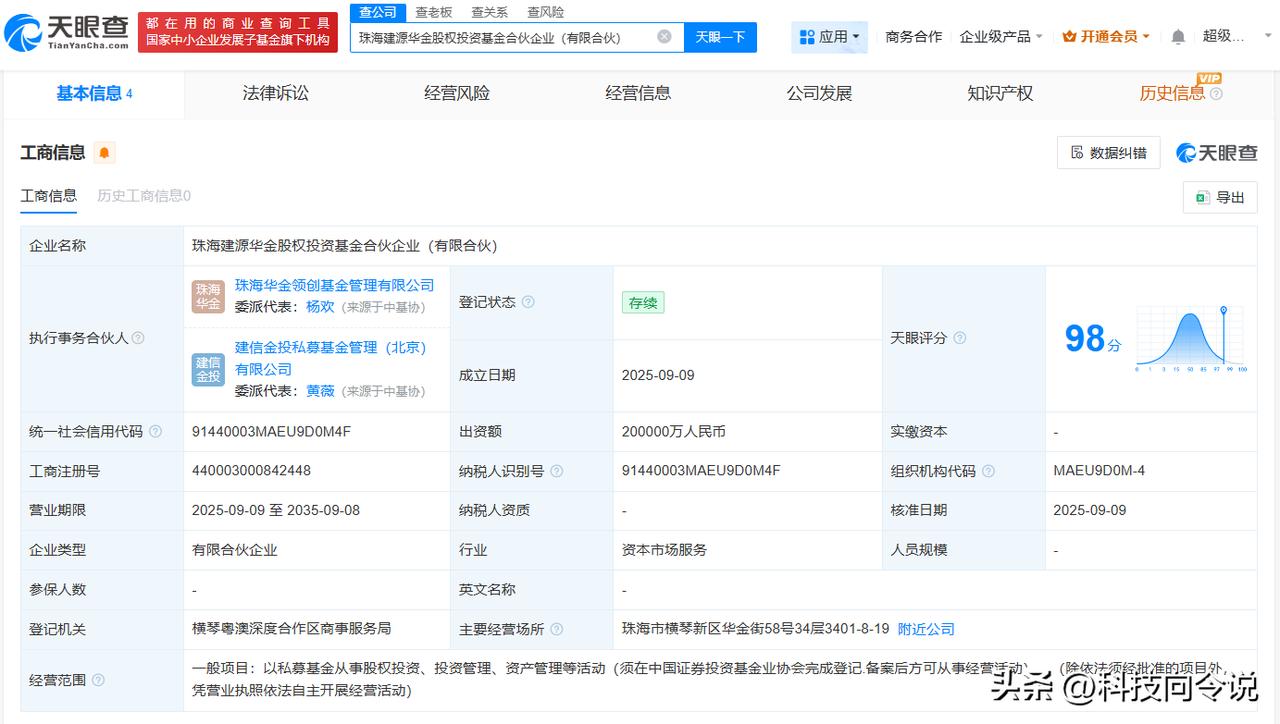This screenshot has height=724, width=1280.
Task: Click 横琴粤澳深度合作区商事服务局 registrar text
Action: [x=291, y=629]
